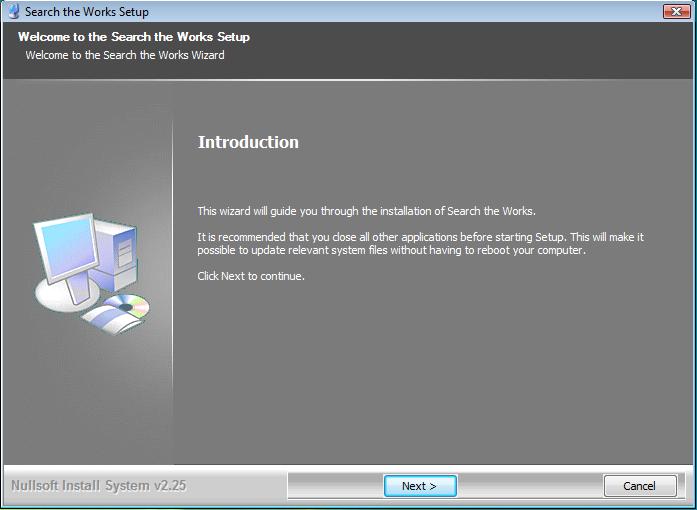697x510 pixels.
Task: Click the computer and CD illustration
Action: 92,273
